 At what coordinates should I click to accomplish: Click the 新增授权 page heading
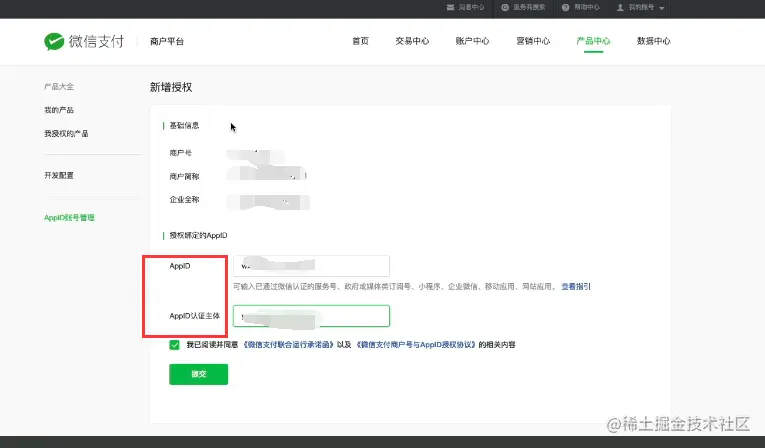(171, 87)
